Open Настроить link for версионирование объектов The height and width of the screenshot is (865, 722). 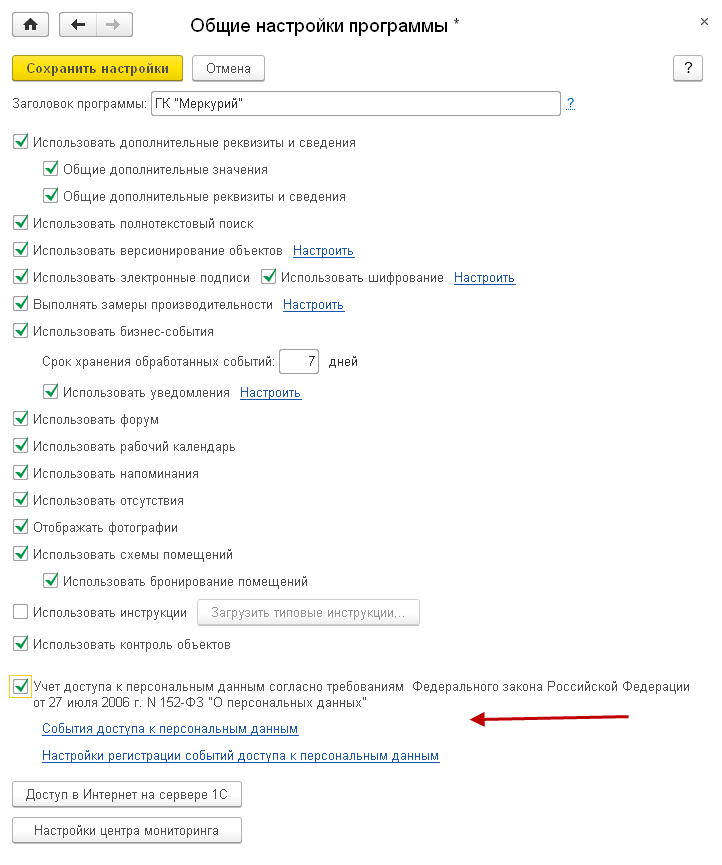tap(323, 251)
